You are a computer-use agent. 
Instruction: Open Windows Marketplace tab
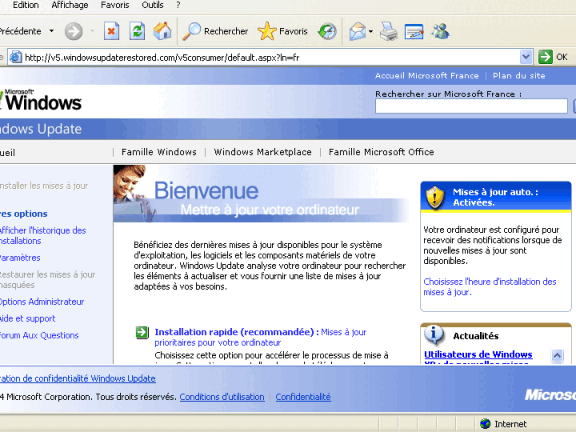pos(262,152)
